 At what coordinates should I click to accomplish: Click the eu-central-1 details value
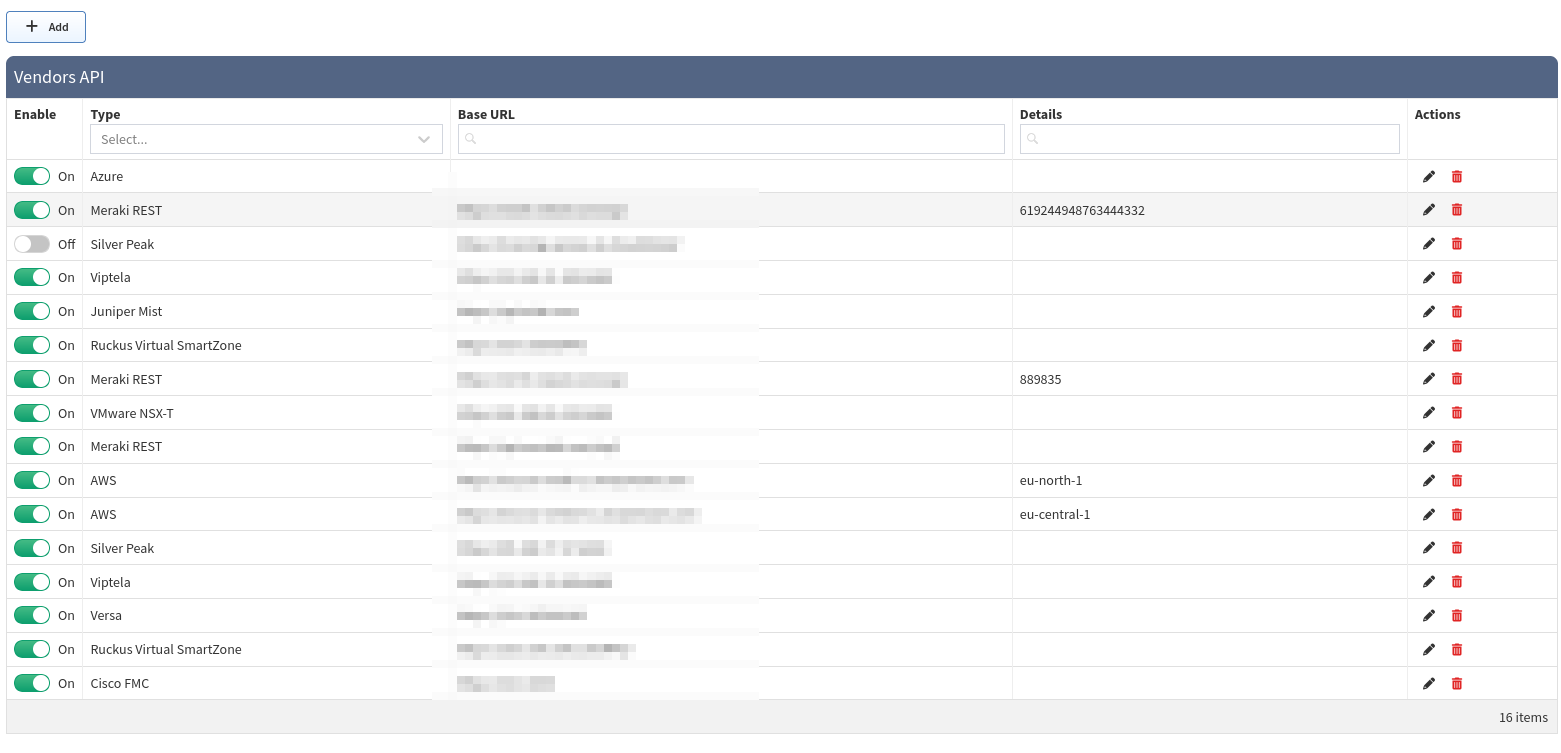click(x=1055, y=514)
